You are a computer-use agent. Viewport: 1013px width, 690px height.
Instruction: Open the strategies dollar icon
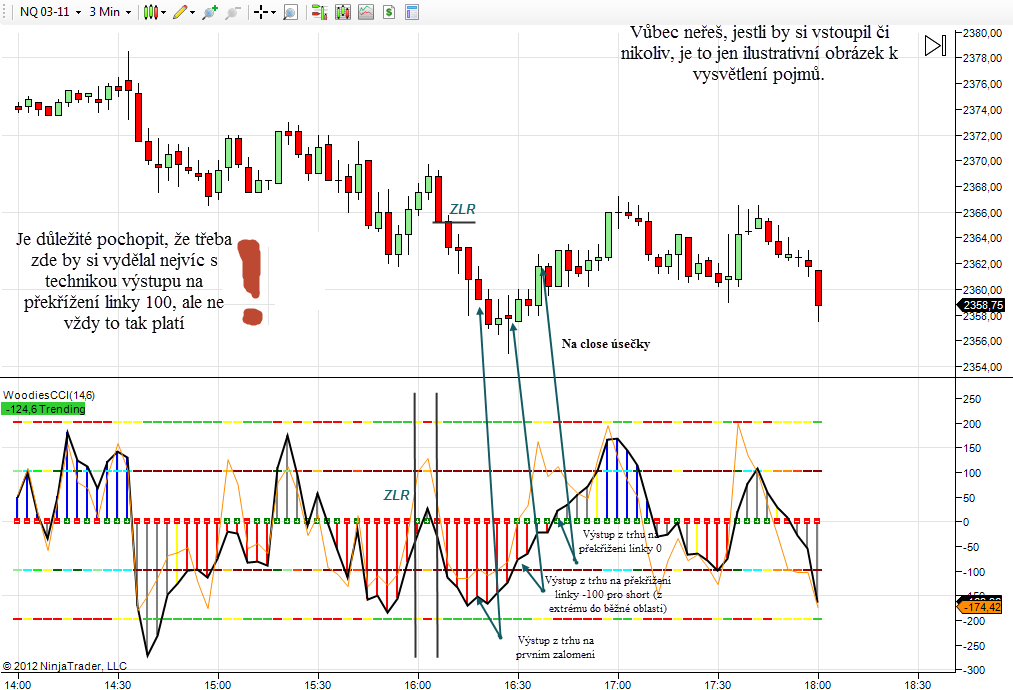coord(388,12)
